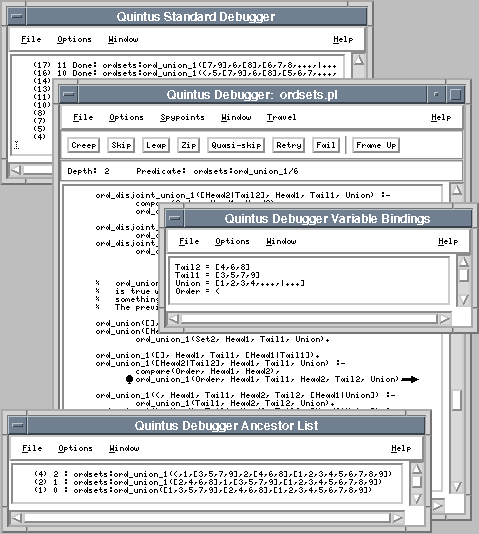Click the Retry button
This screenshot has width=479, height=534.
[288, 145]
